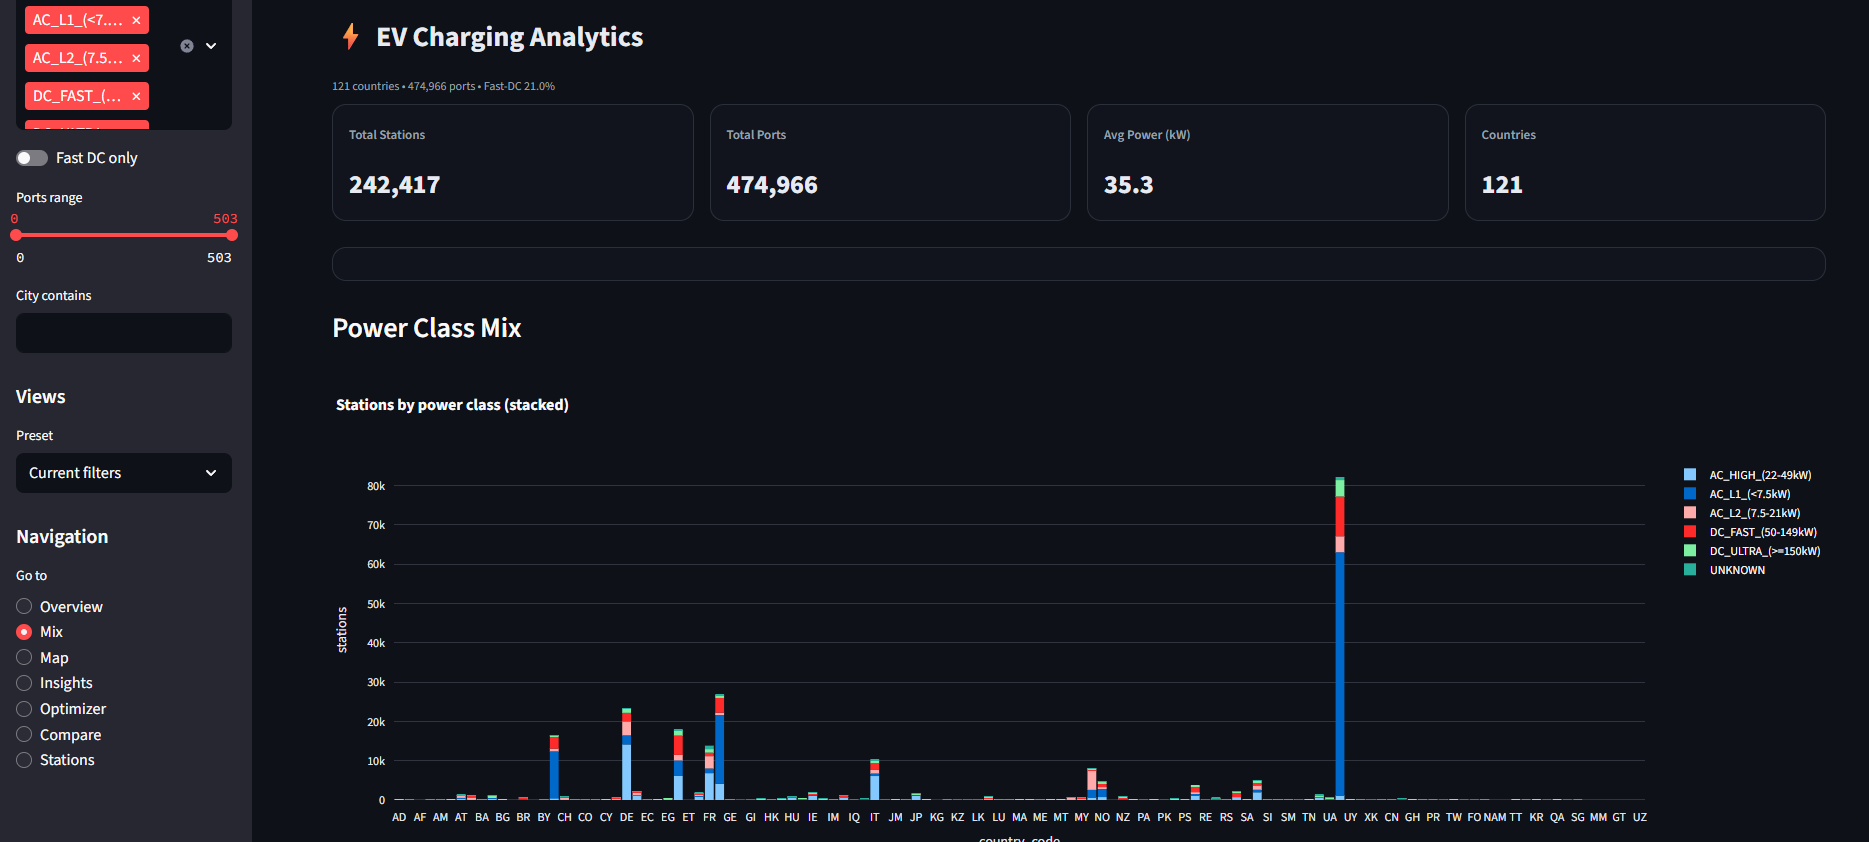Clear all selected power class filters
The width and height of the screenshot is (1869, 842).
click(x=187, y=46)
